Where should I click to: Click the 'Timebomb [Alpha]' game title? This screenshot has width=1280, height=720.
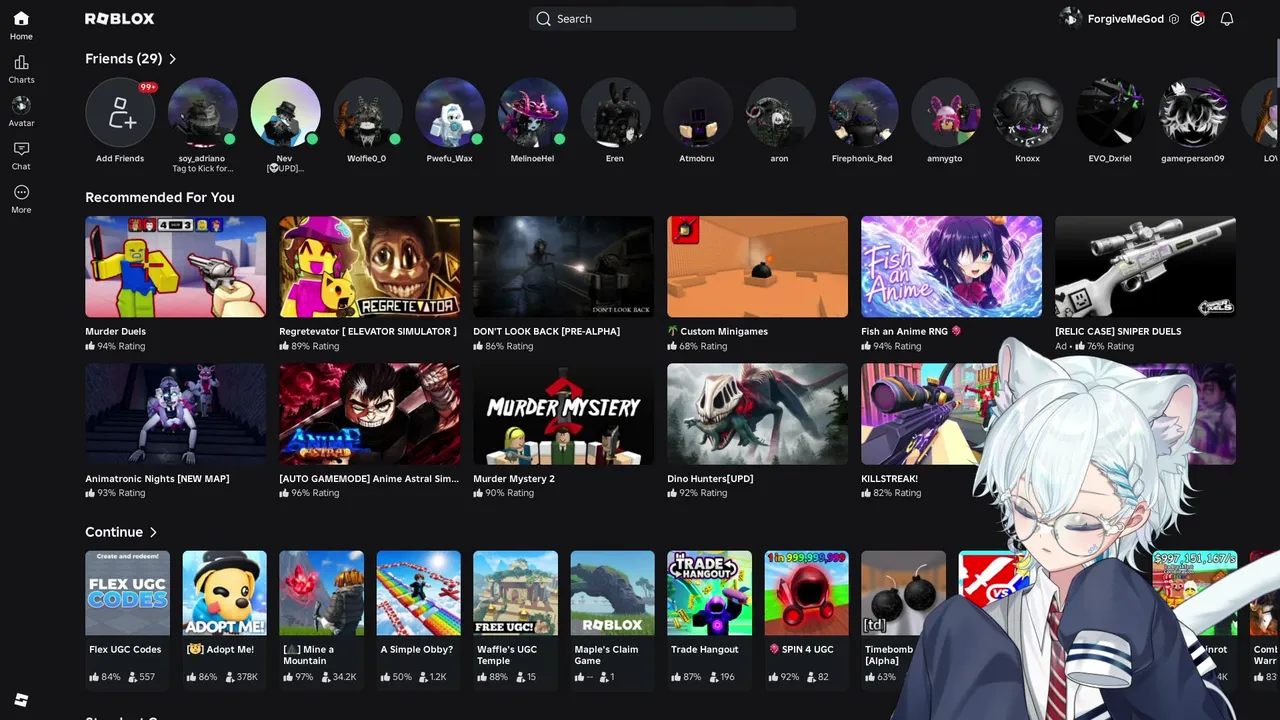889,655
